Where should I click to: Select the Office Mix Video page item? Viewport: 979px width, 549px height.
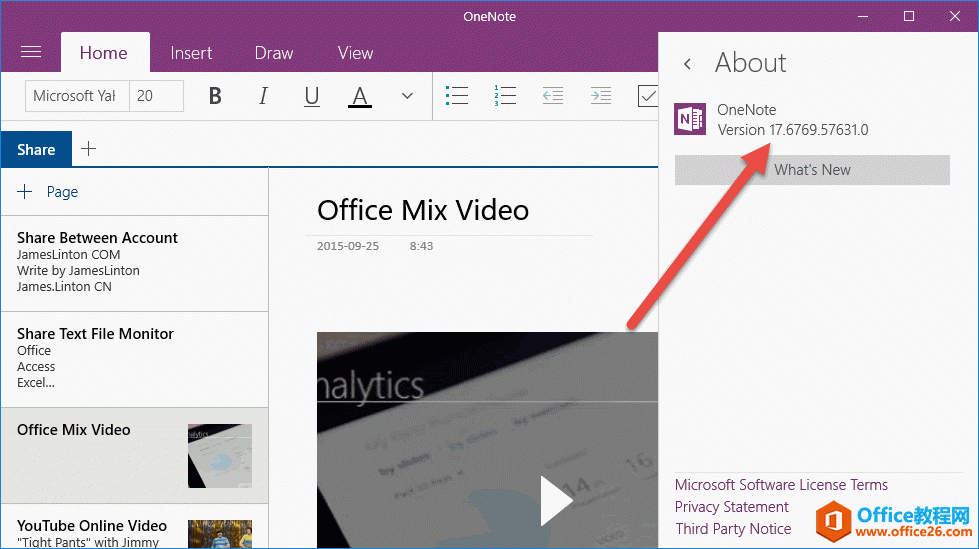point(135,455)
